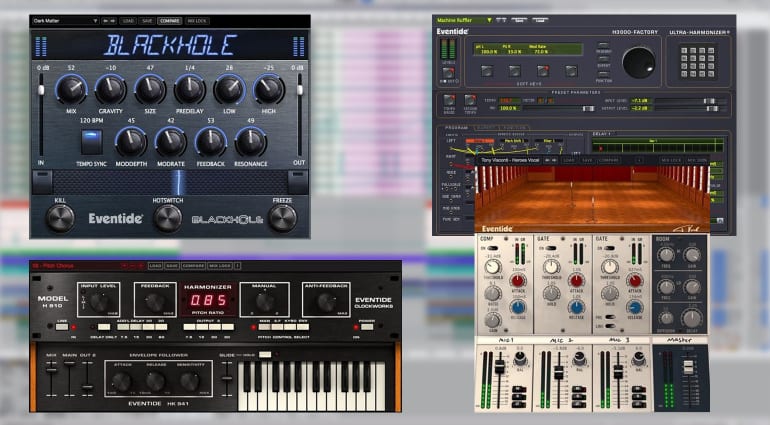Screen dimensions: 770x425
Task: Toggle the H910 POWER button
Action: [x=367, y=327]
